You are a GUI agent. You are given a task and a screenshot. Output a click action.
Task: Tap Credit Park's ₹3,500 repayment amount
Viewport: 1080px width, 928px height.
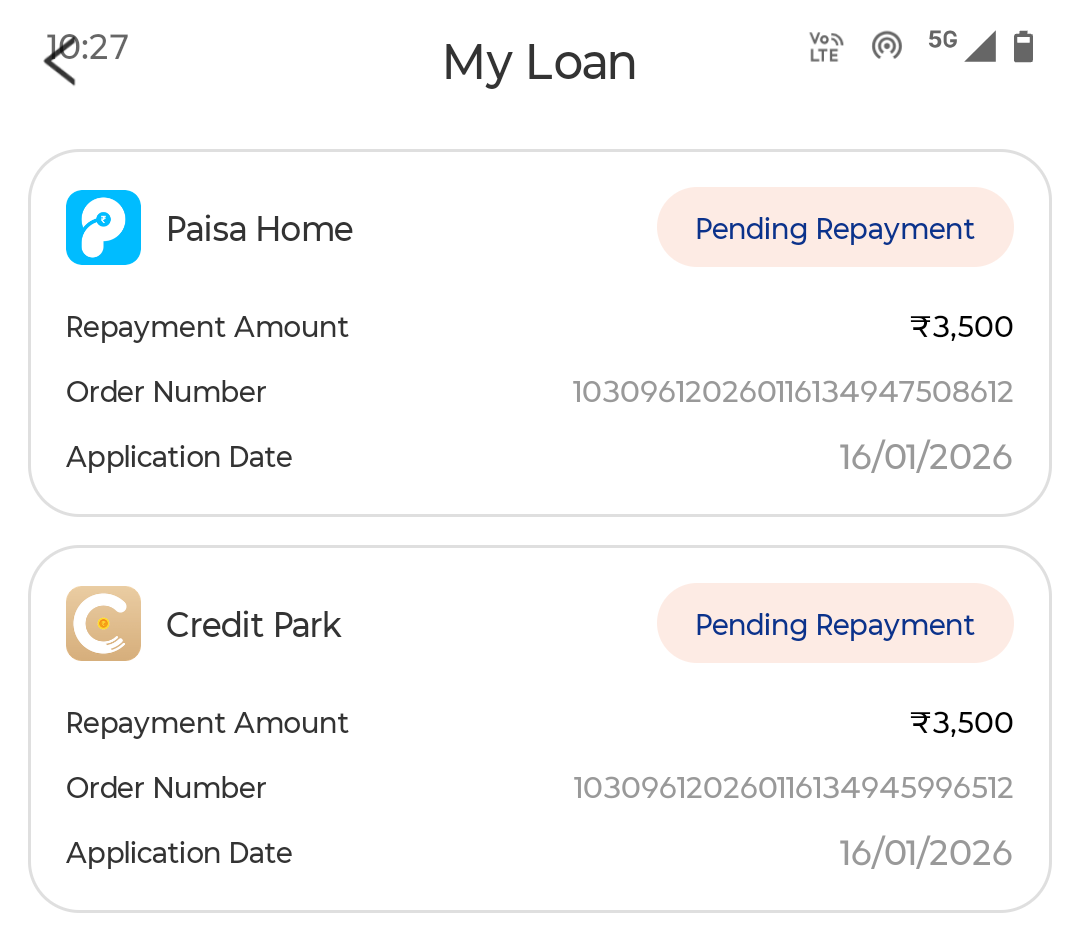[961, 723]
